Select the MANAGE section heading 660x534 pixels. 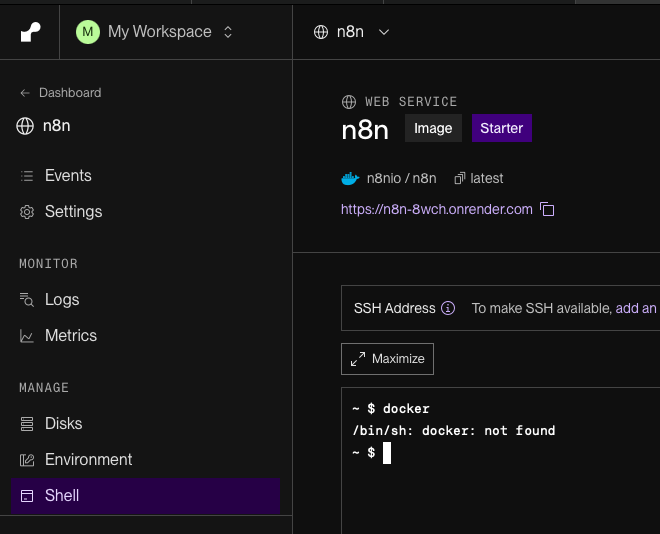click(44, 388)
